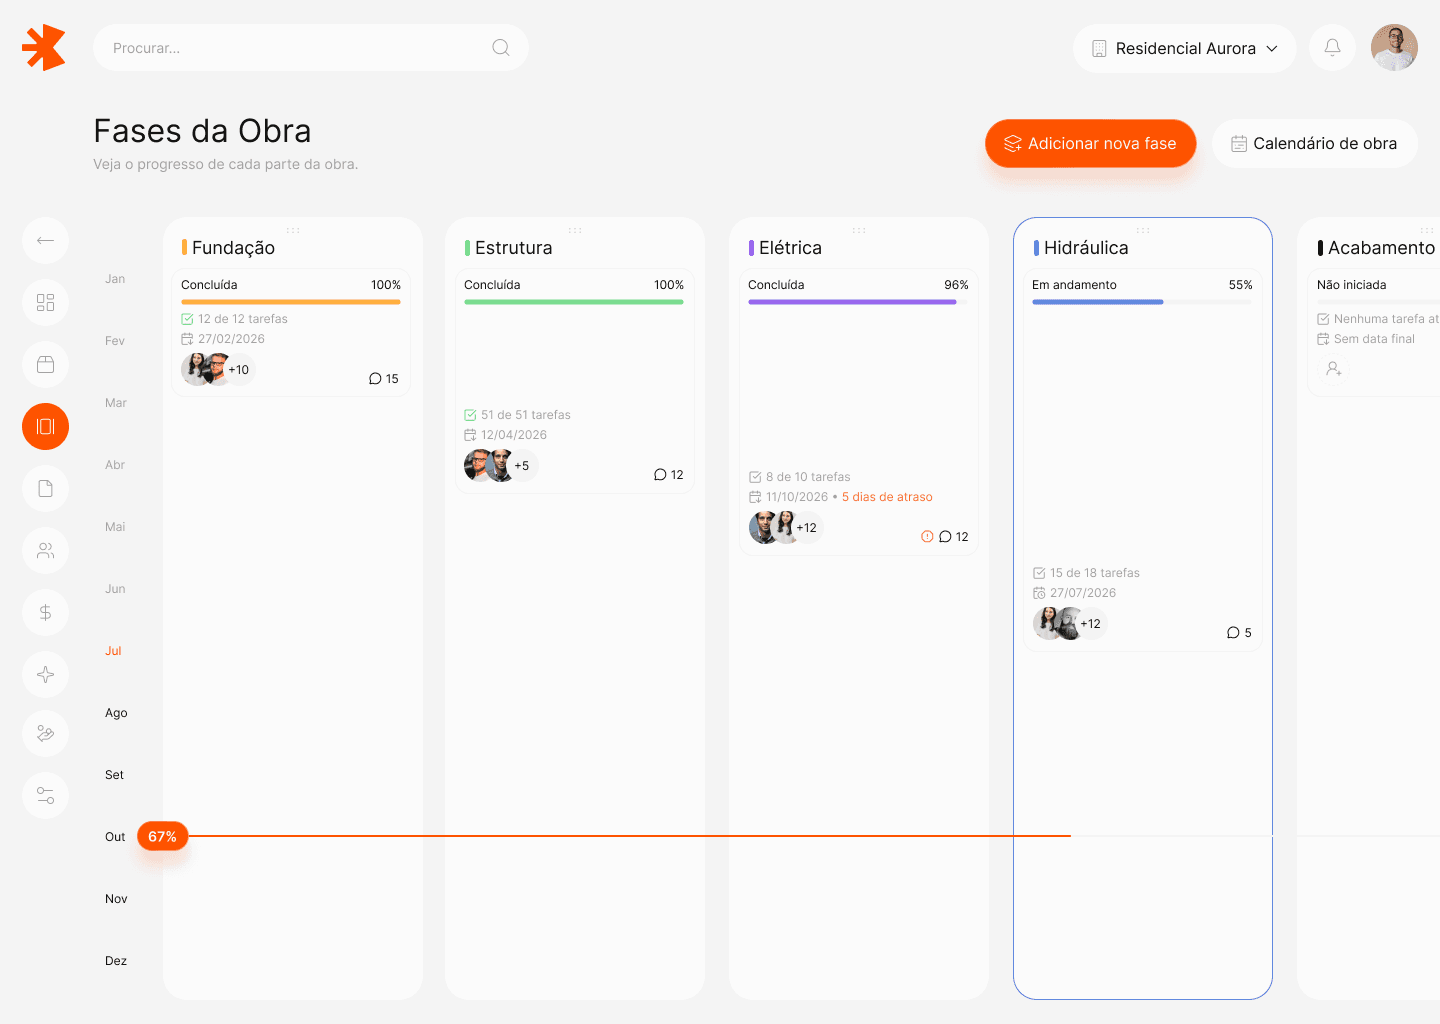Grab the Hidráulica column drag handle
Image resolution: width=1440 pixels, height=1024 pixels.
point(1143,230)
